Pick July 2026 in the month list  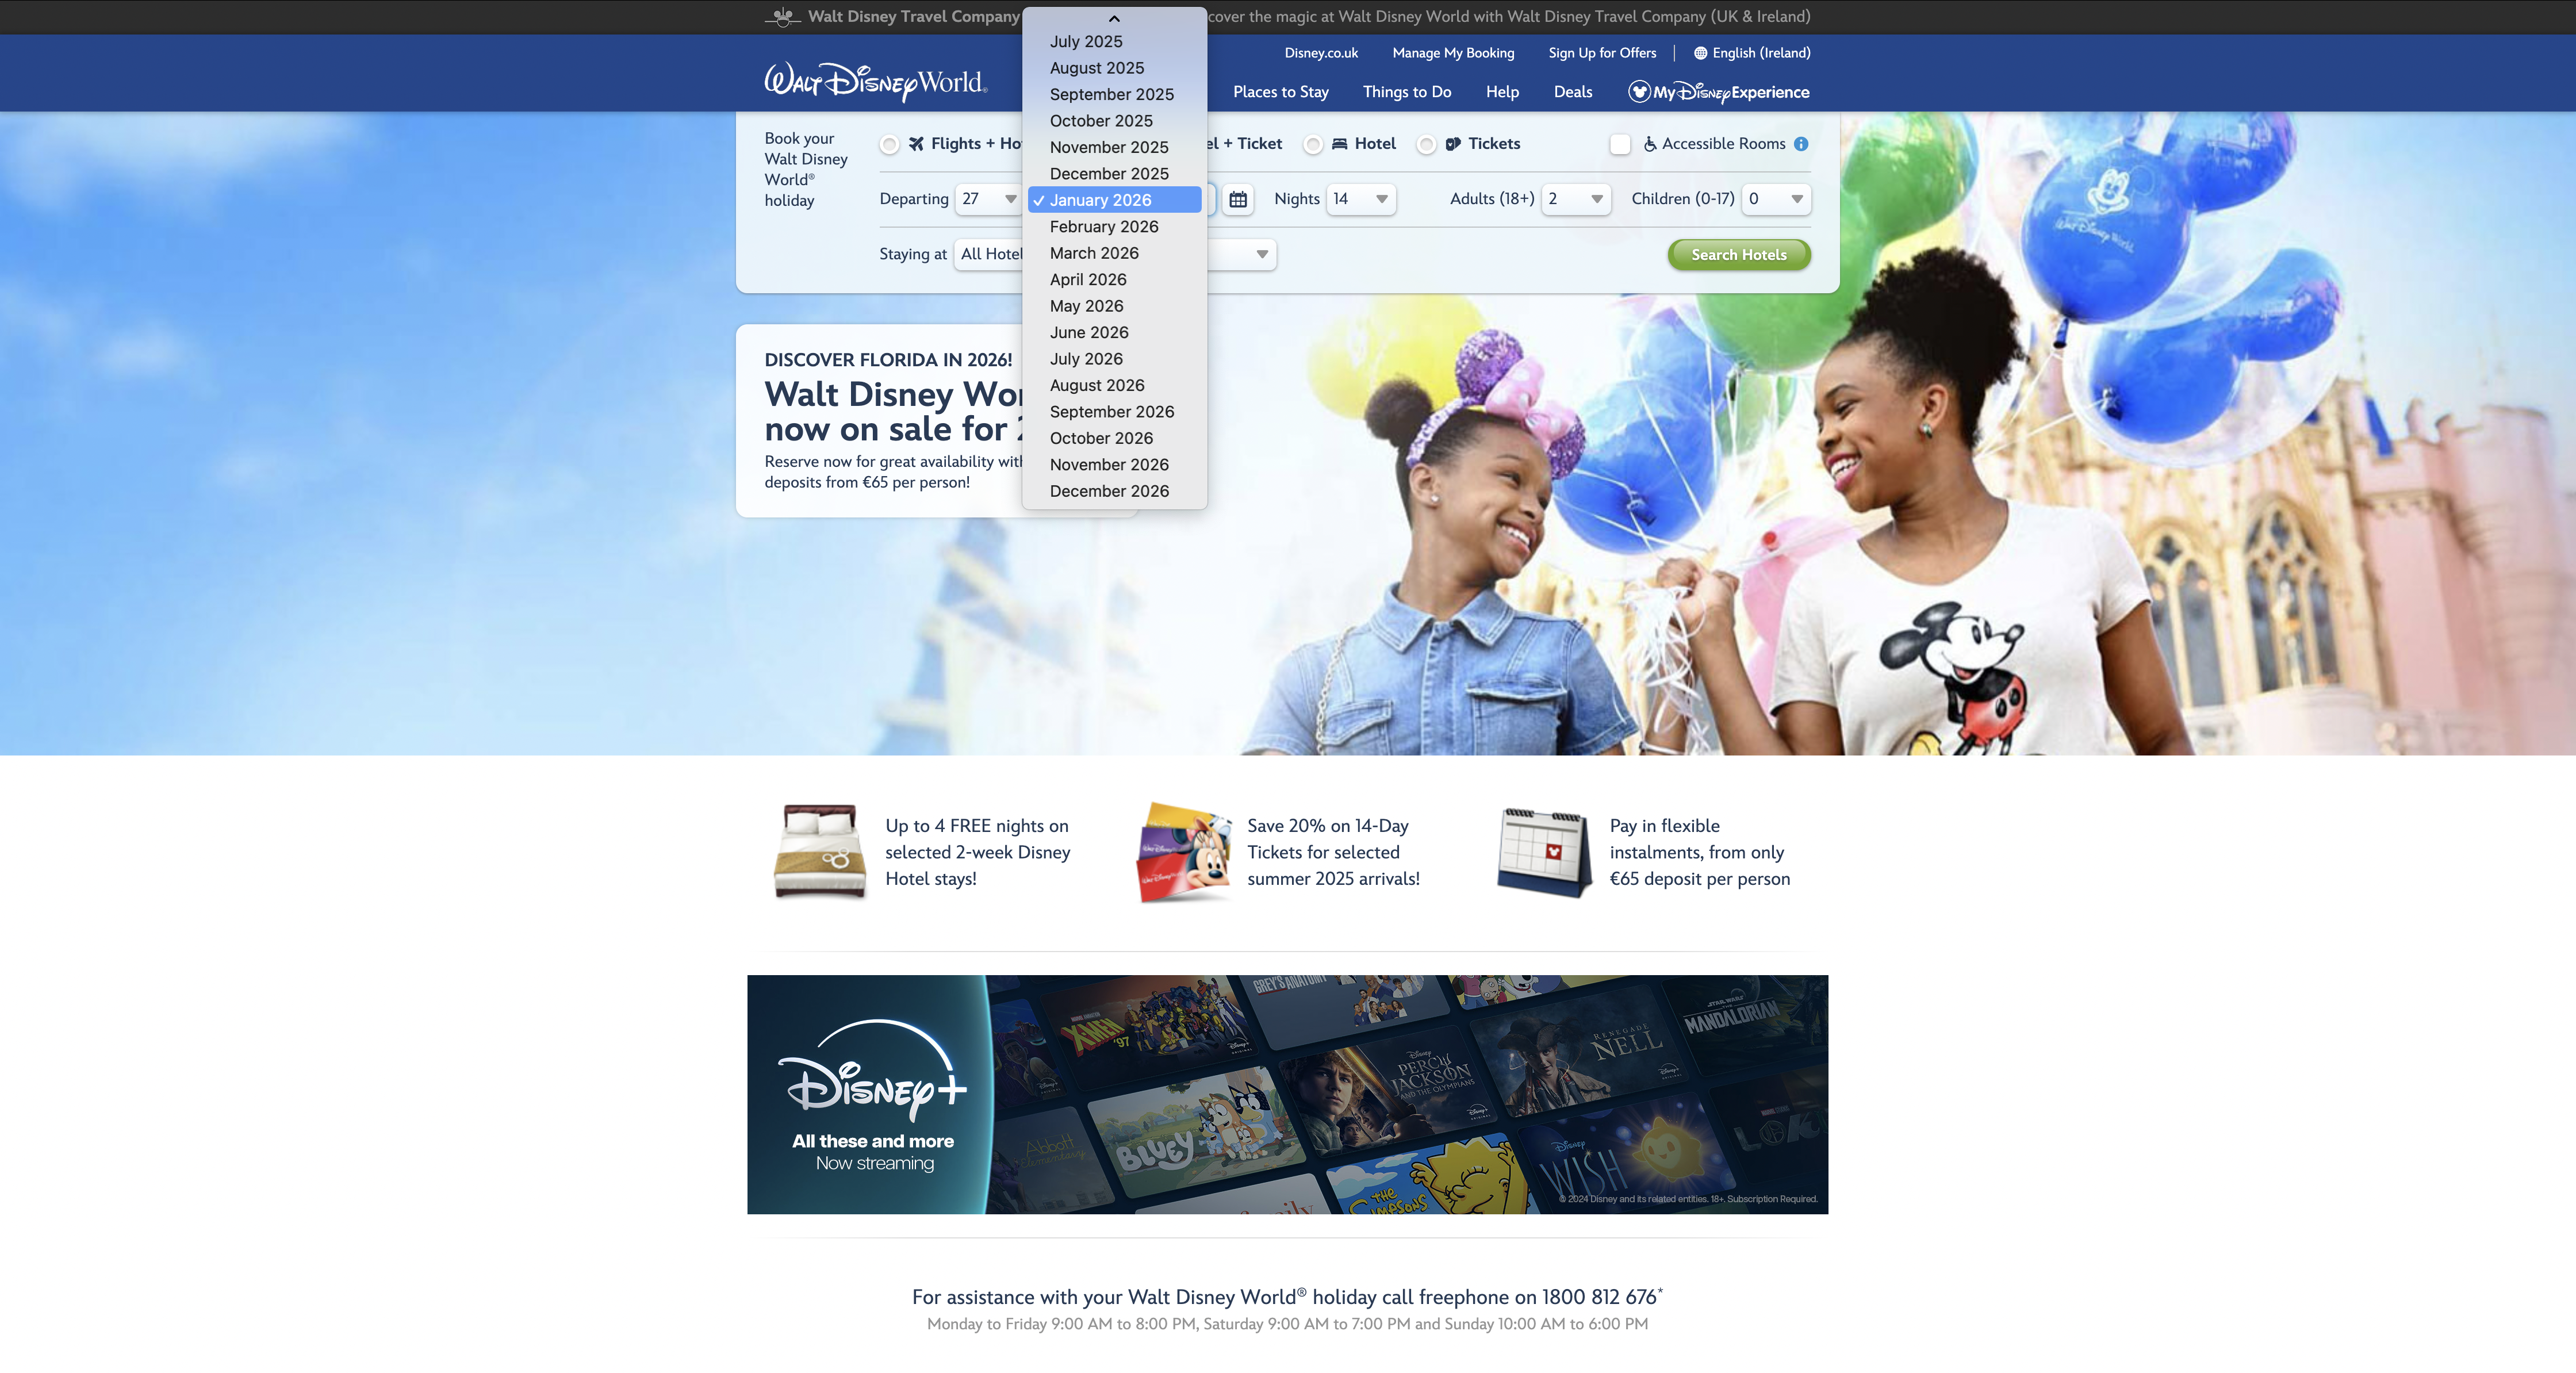pos(1114,359)
